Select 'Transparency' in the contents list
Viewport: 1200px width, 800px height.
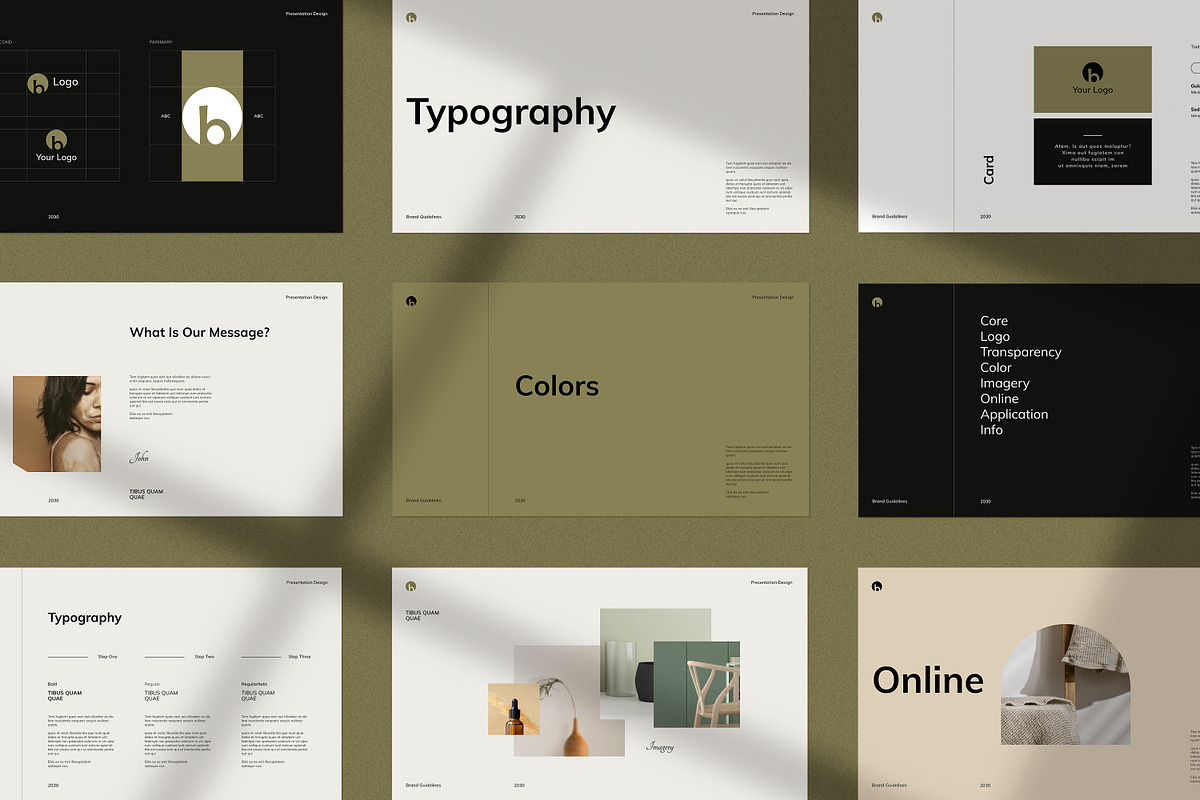click(x=1021, y=352)
